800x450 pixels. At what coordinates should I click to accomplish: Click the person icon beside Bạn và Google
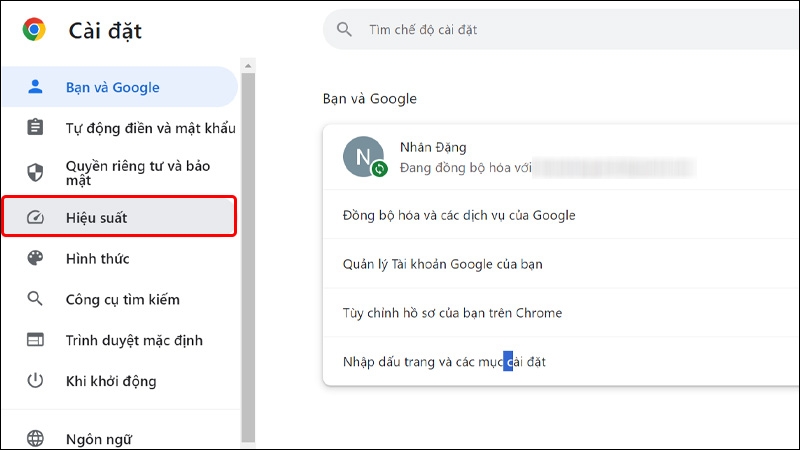coord(35,87)
